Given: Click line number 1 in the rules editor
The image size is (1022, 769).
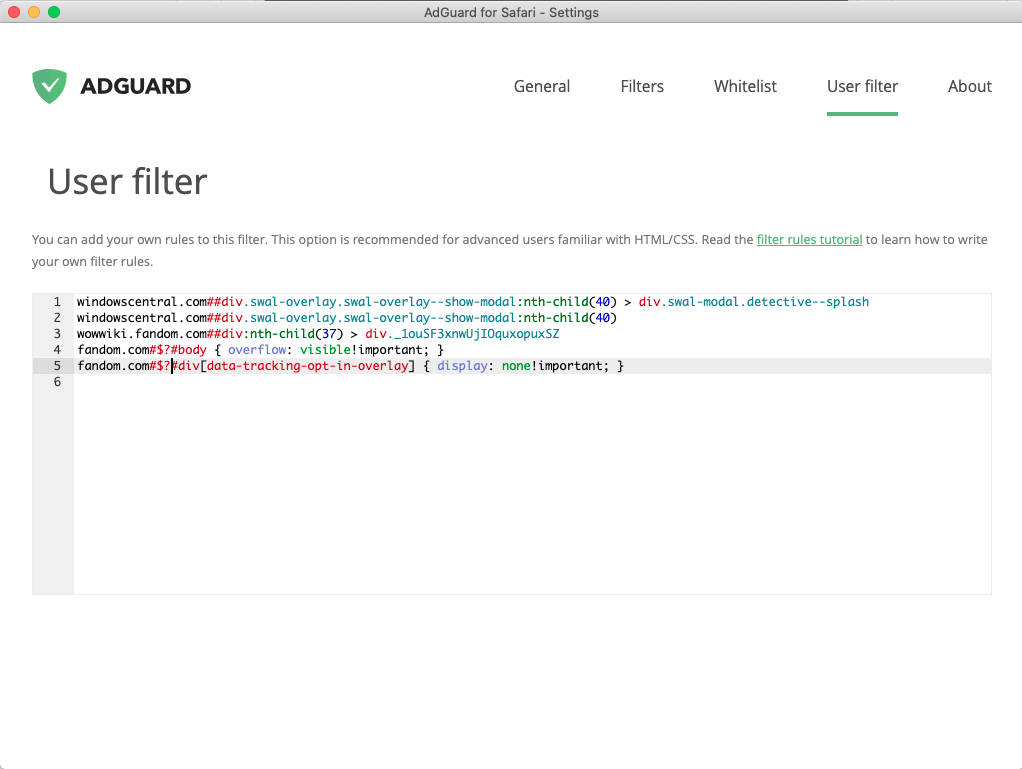Looking at the screenshot, I should 57,301.
